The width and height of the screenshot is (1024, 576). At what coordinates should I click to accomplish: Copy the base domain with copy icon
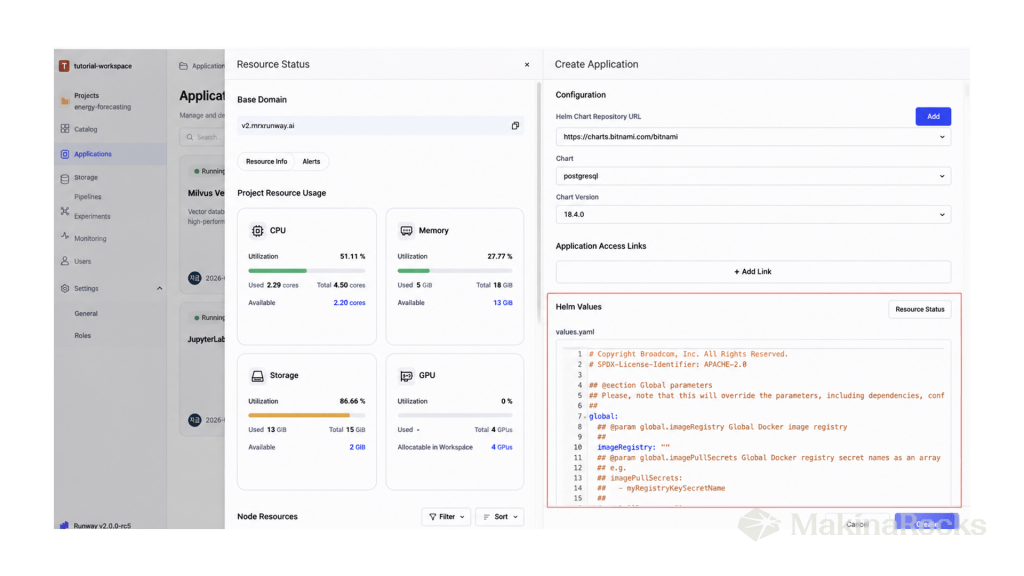(x=515, y=125)
